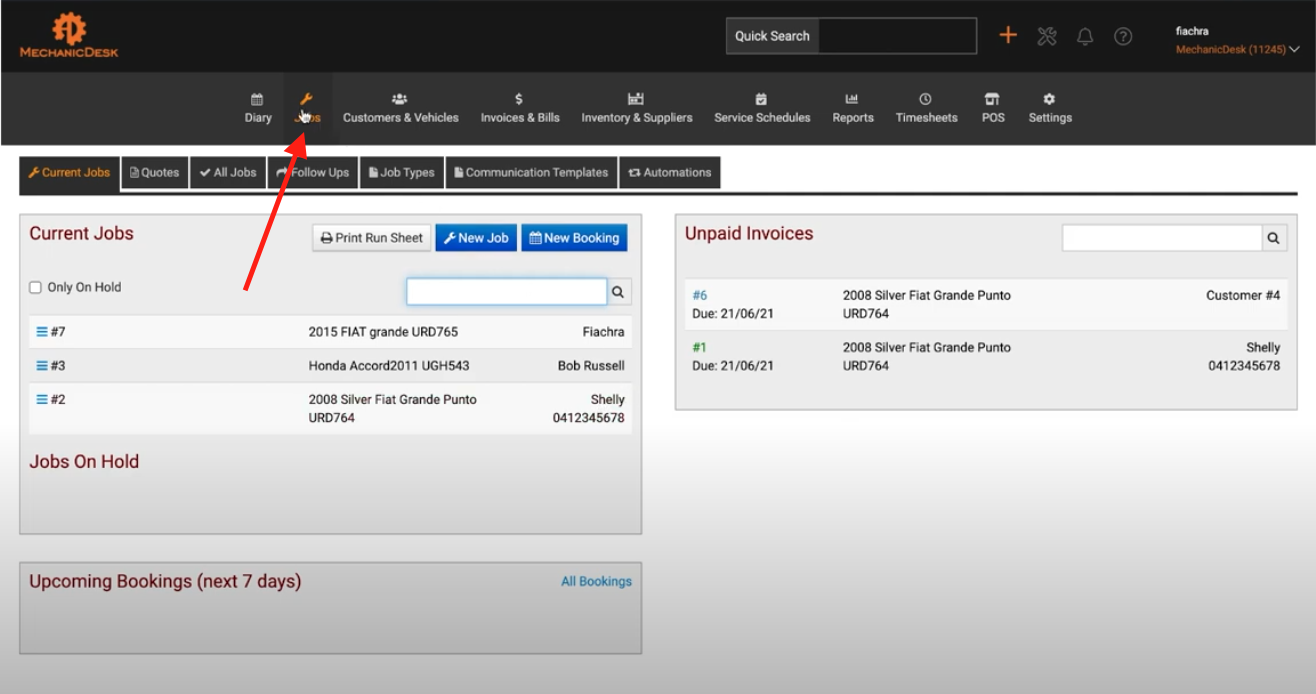Switch to the All Jobs tab
Image resolution: width=1316 pixels, height=694 pixels.
(228, 173)
